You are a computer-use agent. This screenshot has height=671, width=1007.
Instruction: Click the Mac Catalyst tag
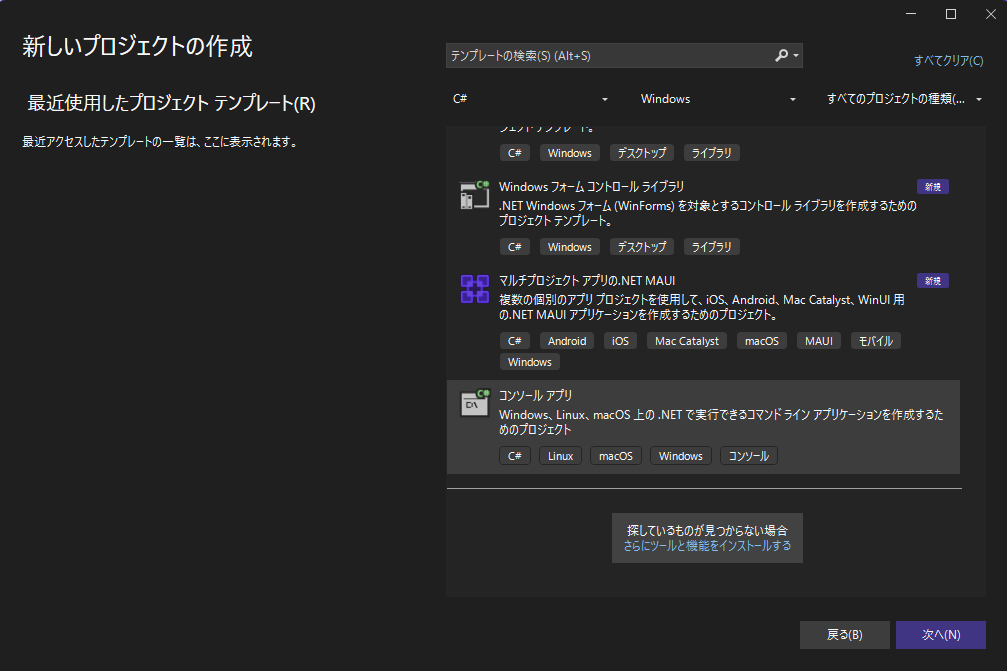tap(686, 340)
